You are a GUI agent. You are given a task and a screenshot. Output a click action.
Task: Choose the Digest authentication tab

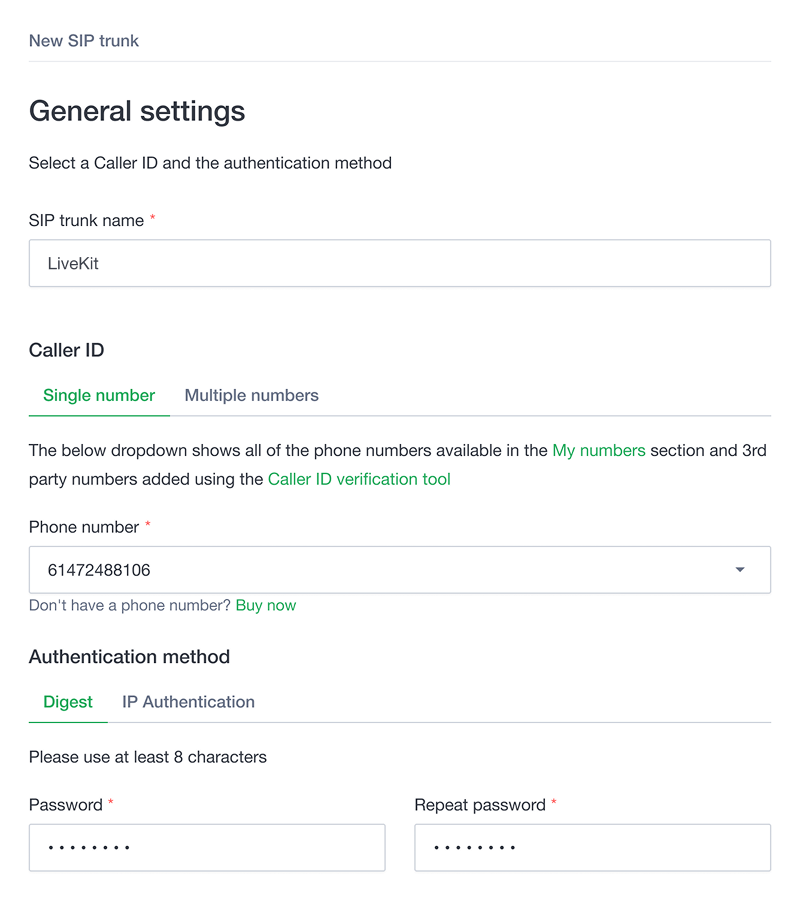point(68,702)
